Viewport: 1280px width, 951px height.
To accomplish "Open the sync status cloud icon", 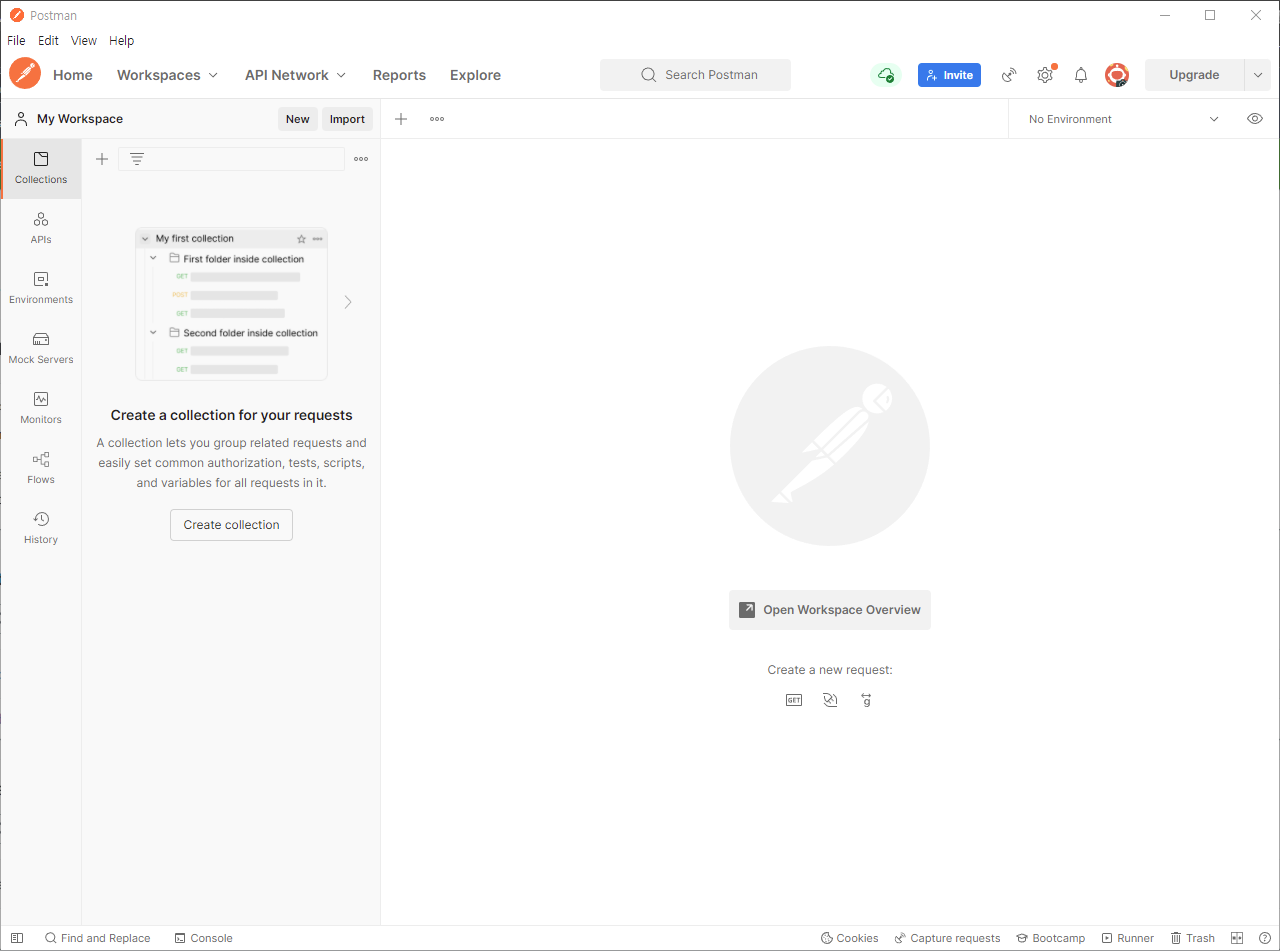I will coord(886,75).
